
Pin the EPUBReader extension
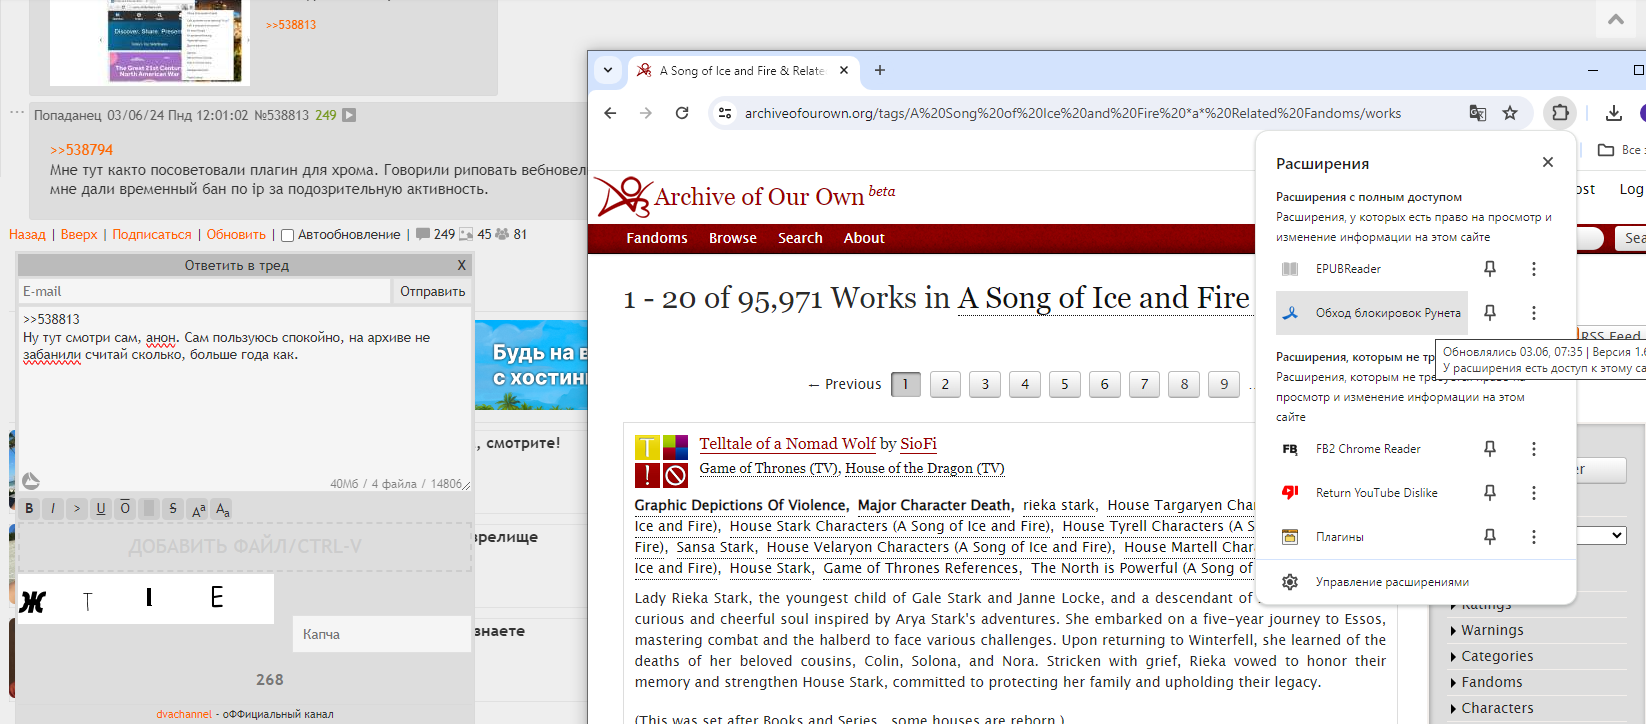tap(1490, 269)
